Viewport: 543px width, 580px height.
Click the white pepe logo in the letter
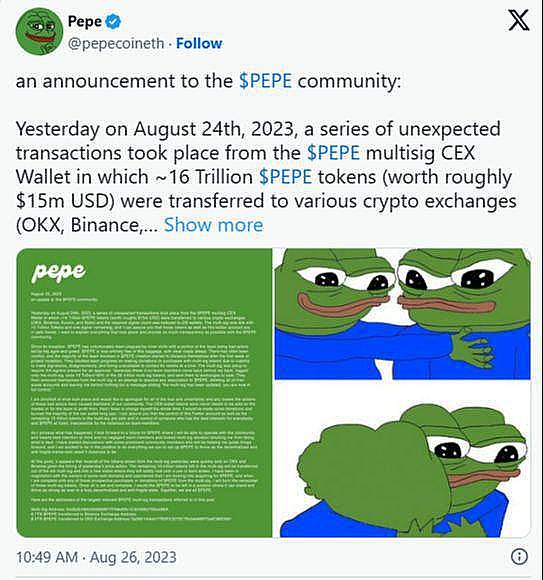[x=58, y=272]
